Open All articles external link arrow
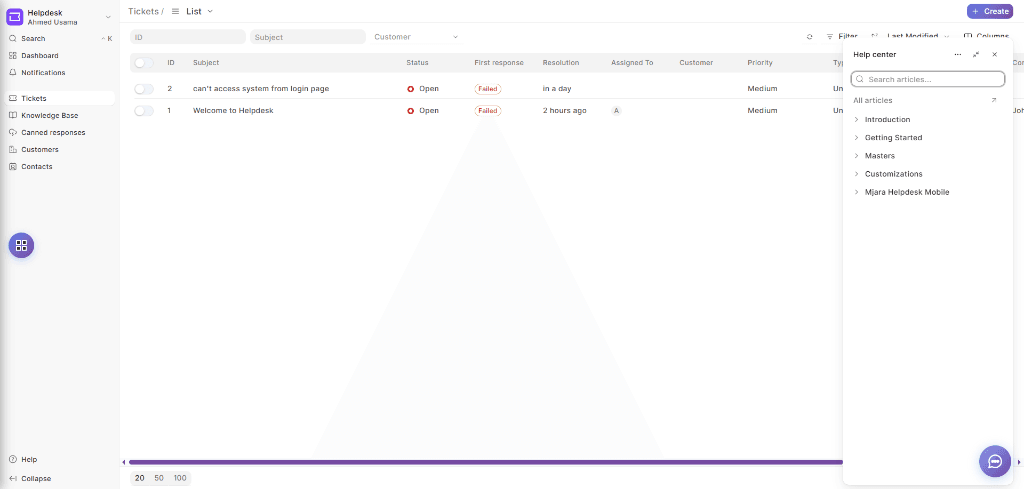 pos(994,101)
